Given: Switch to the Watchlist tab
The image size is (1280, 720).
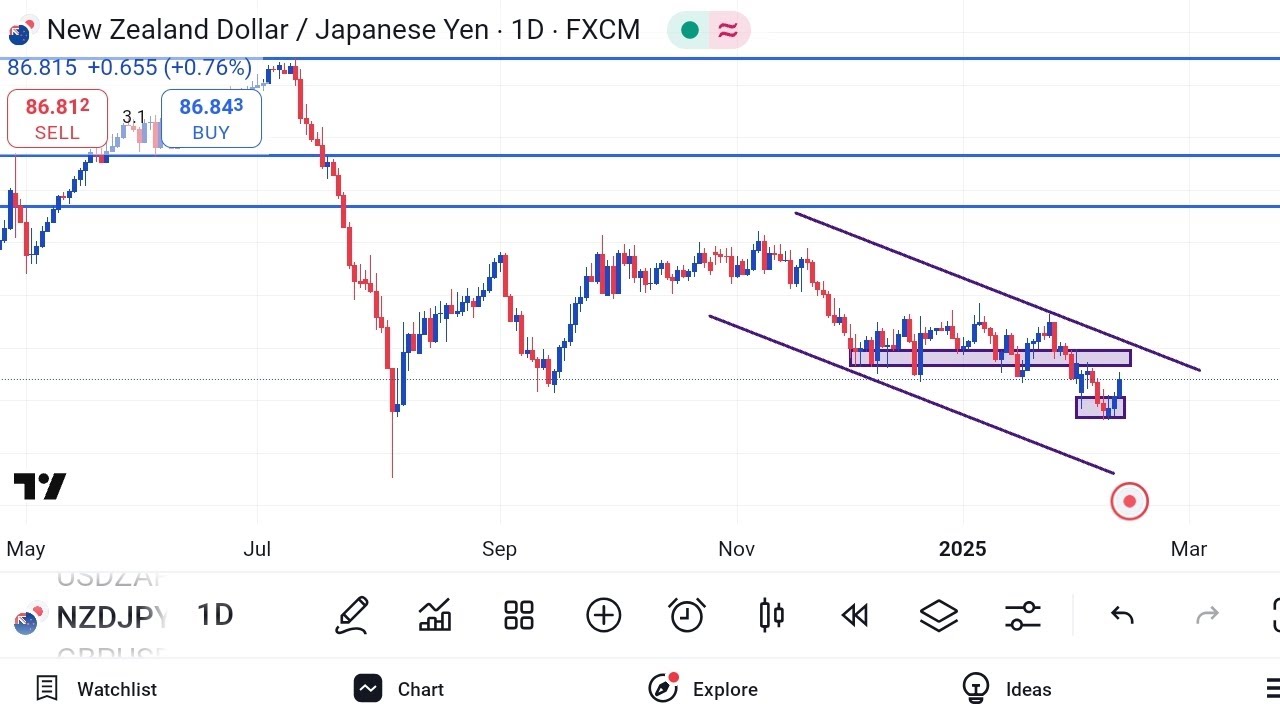Looking at the screenshot, I should coord(97,689).
